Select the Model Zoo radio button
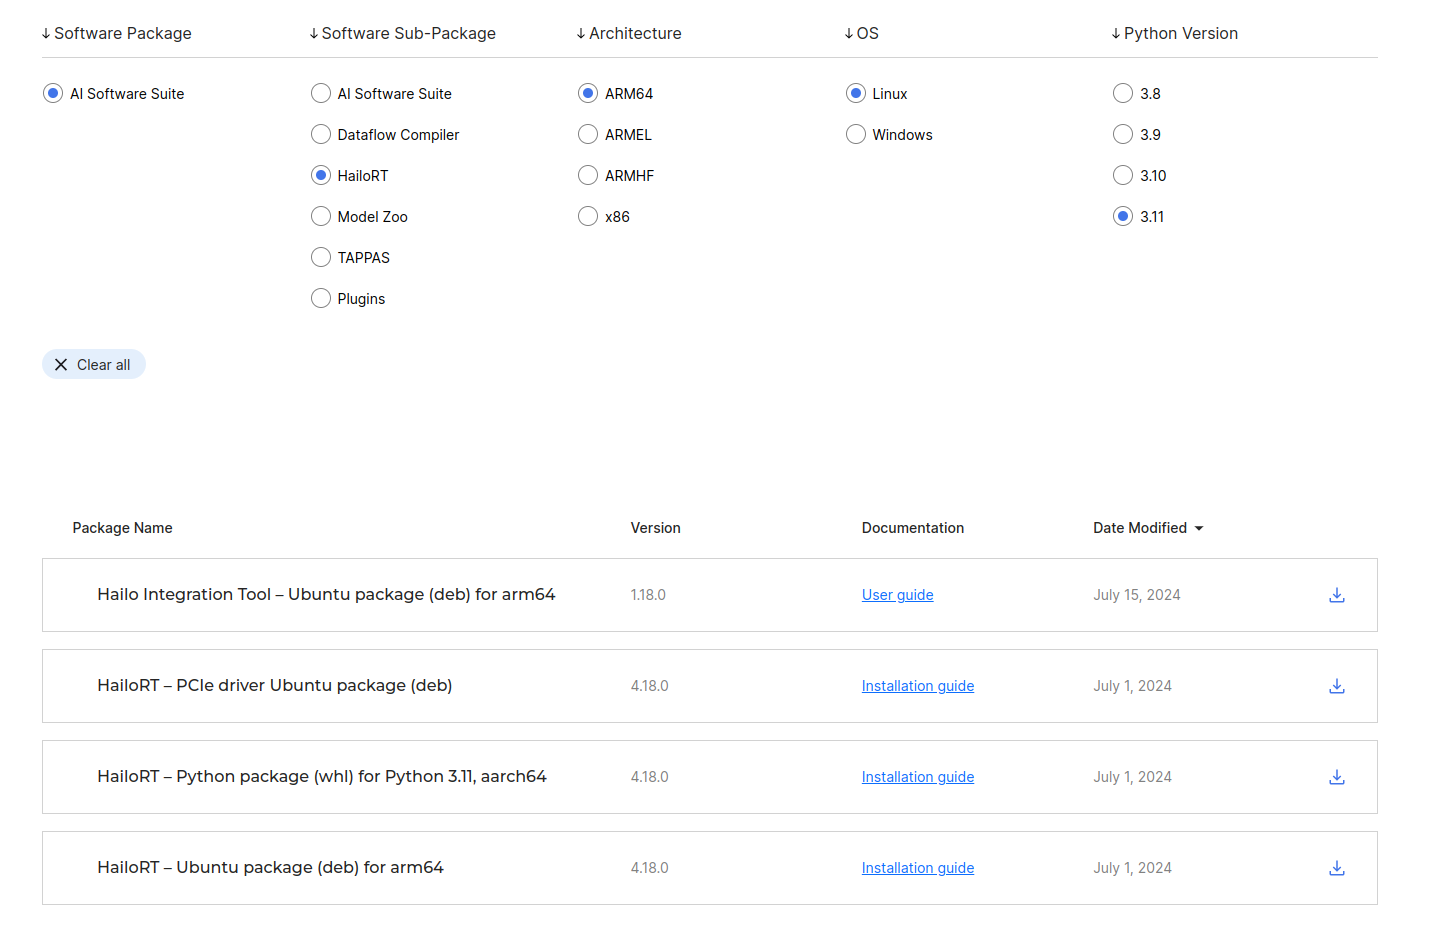The height and width of the screenshot is (928, 1445). (x=321, y=216)
